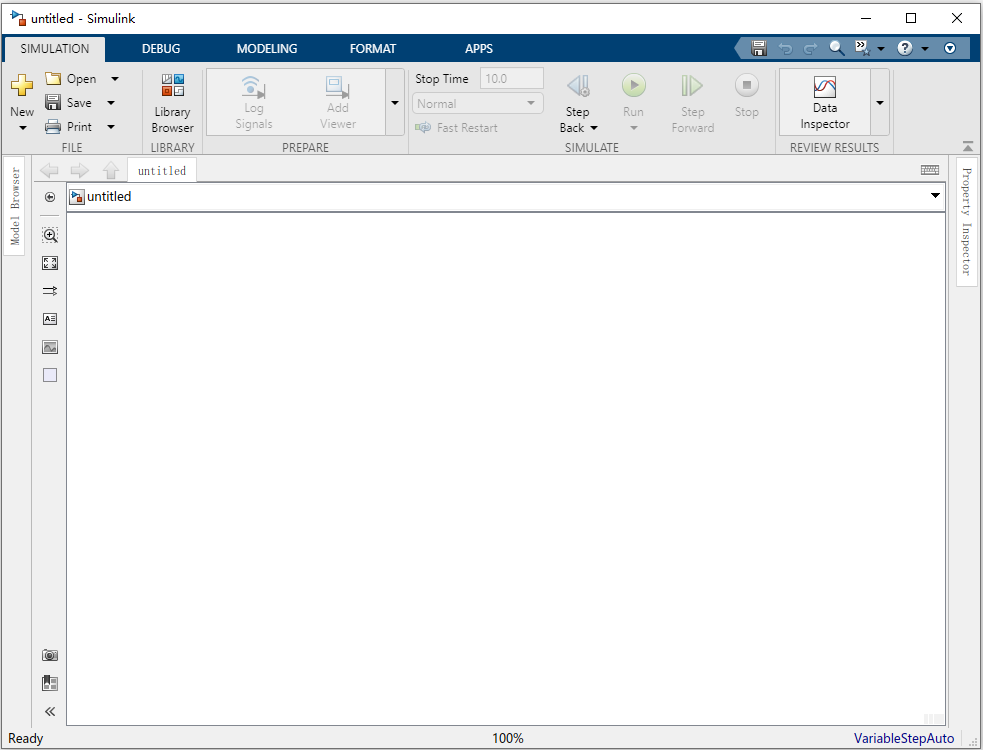Viewport: 983px width, 750px height.
Task: Click the navigate Back arrow
Action: coord(49,170)
